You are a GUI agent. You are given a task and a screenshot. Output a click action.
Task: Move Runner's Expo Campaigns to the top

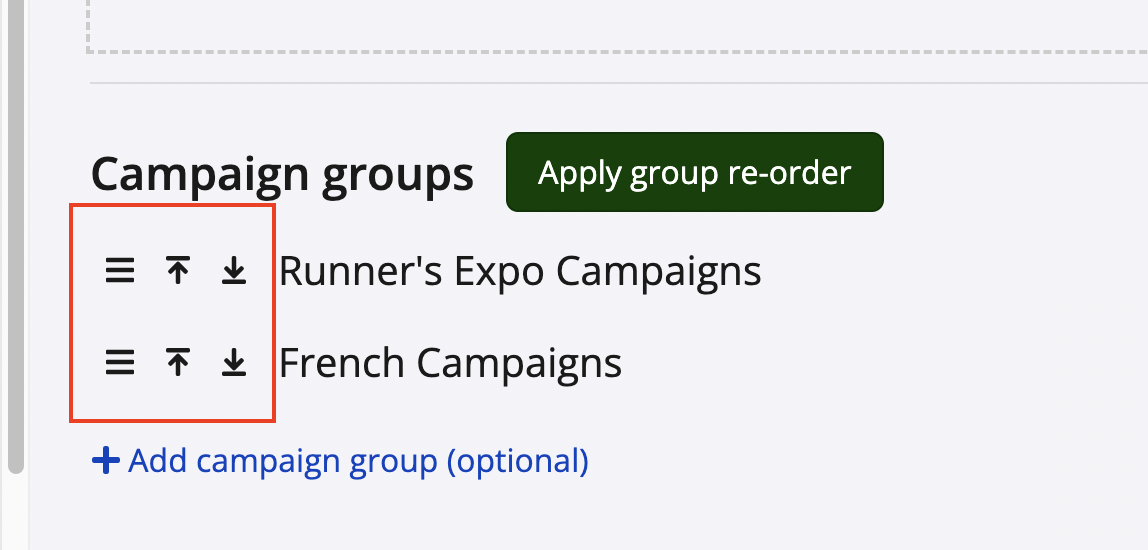pyautogui.click(x=178, y=271)
